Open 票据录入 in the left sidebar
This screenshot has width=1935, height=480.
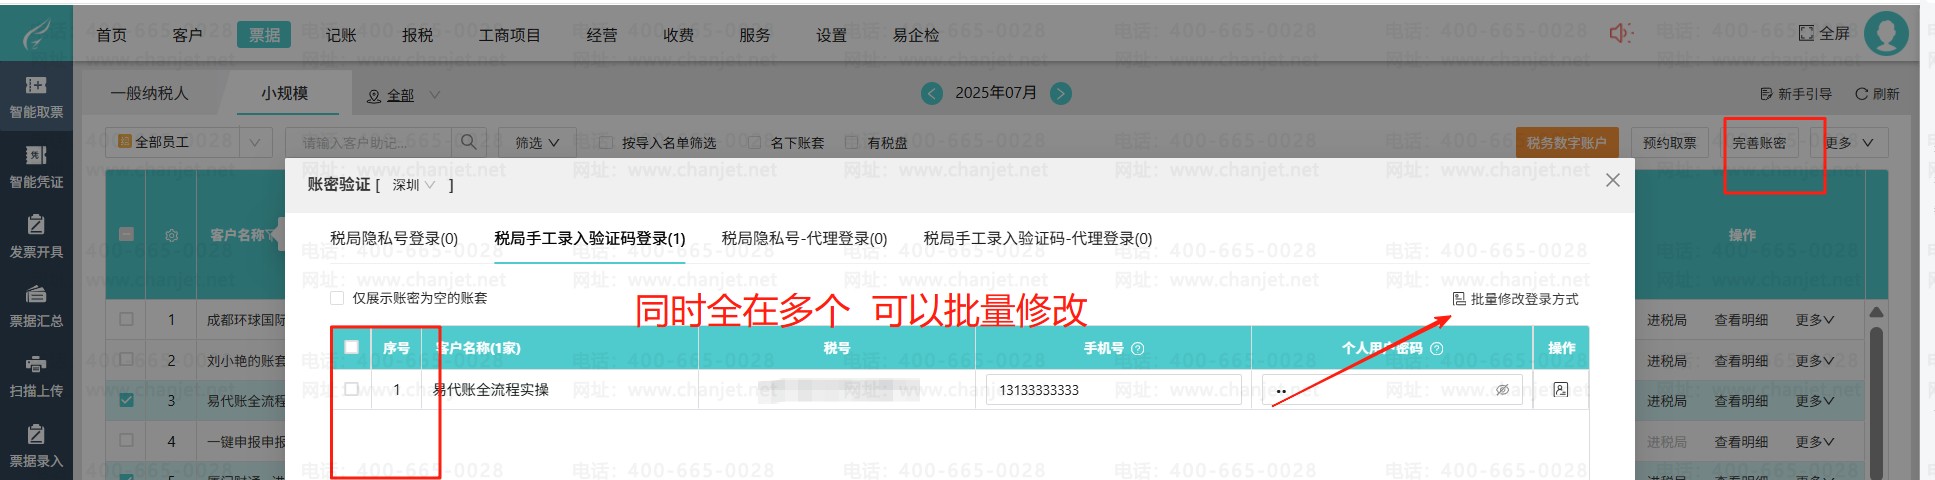coord(36,446)
